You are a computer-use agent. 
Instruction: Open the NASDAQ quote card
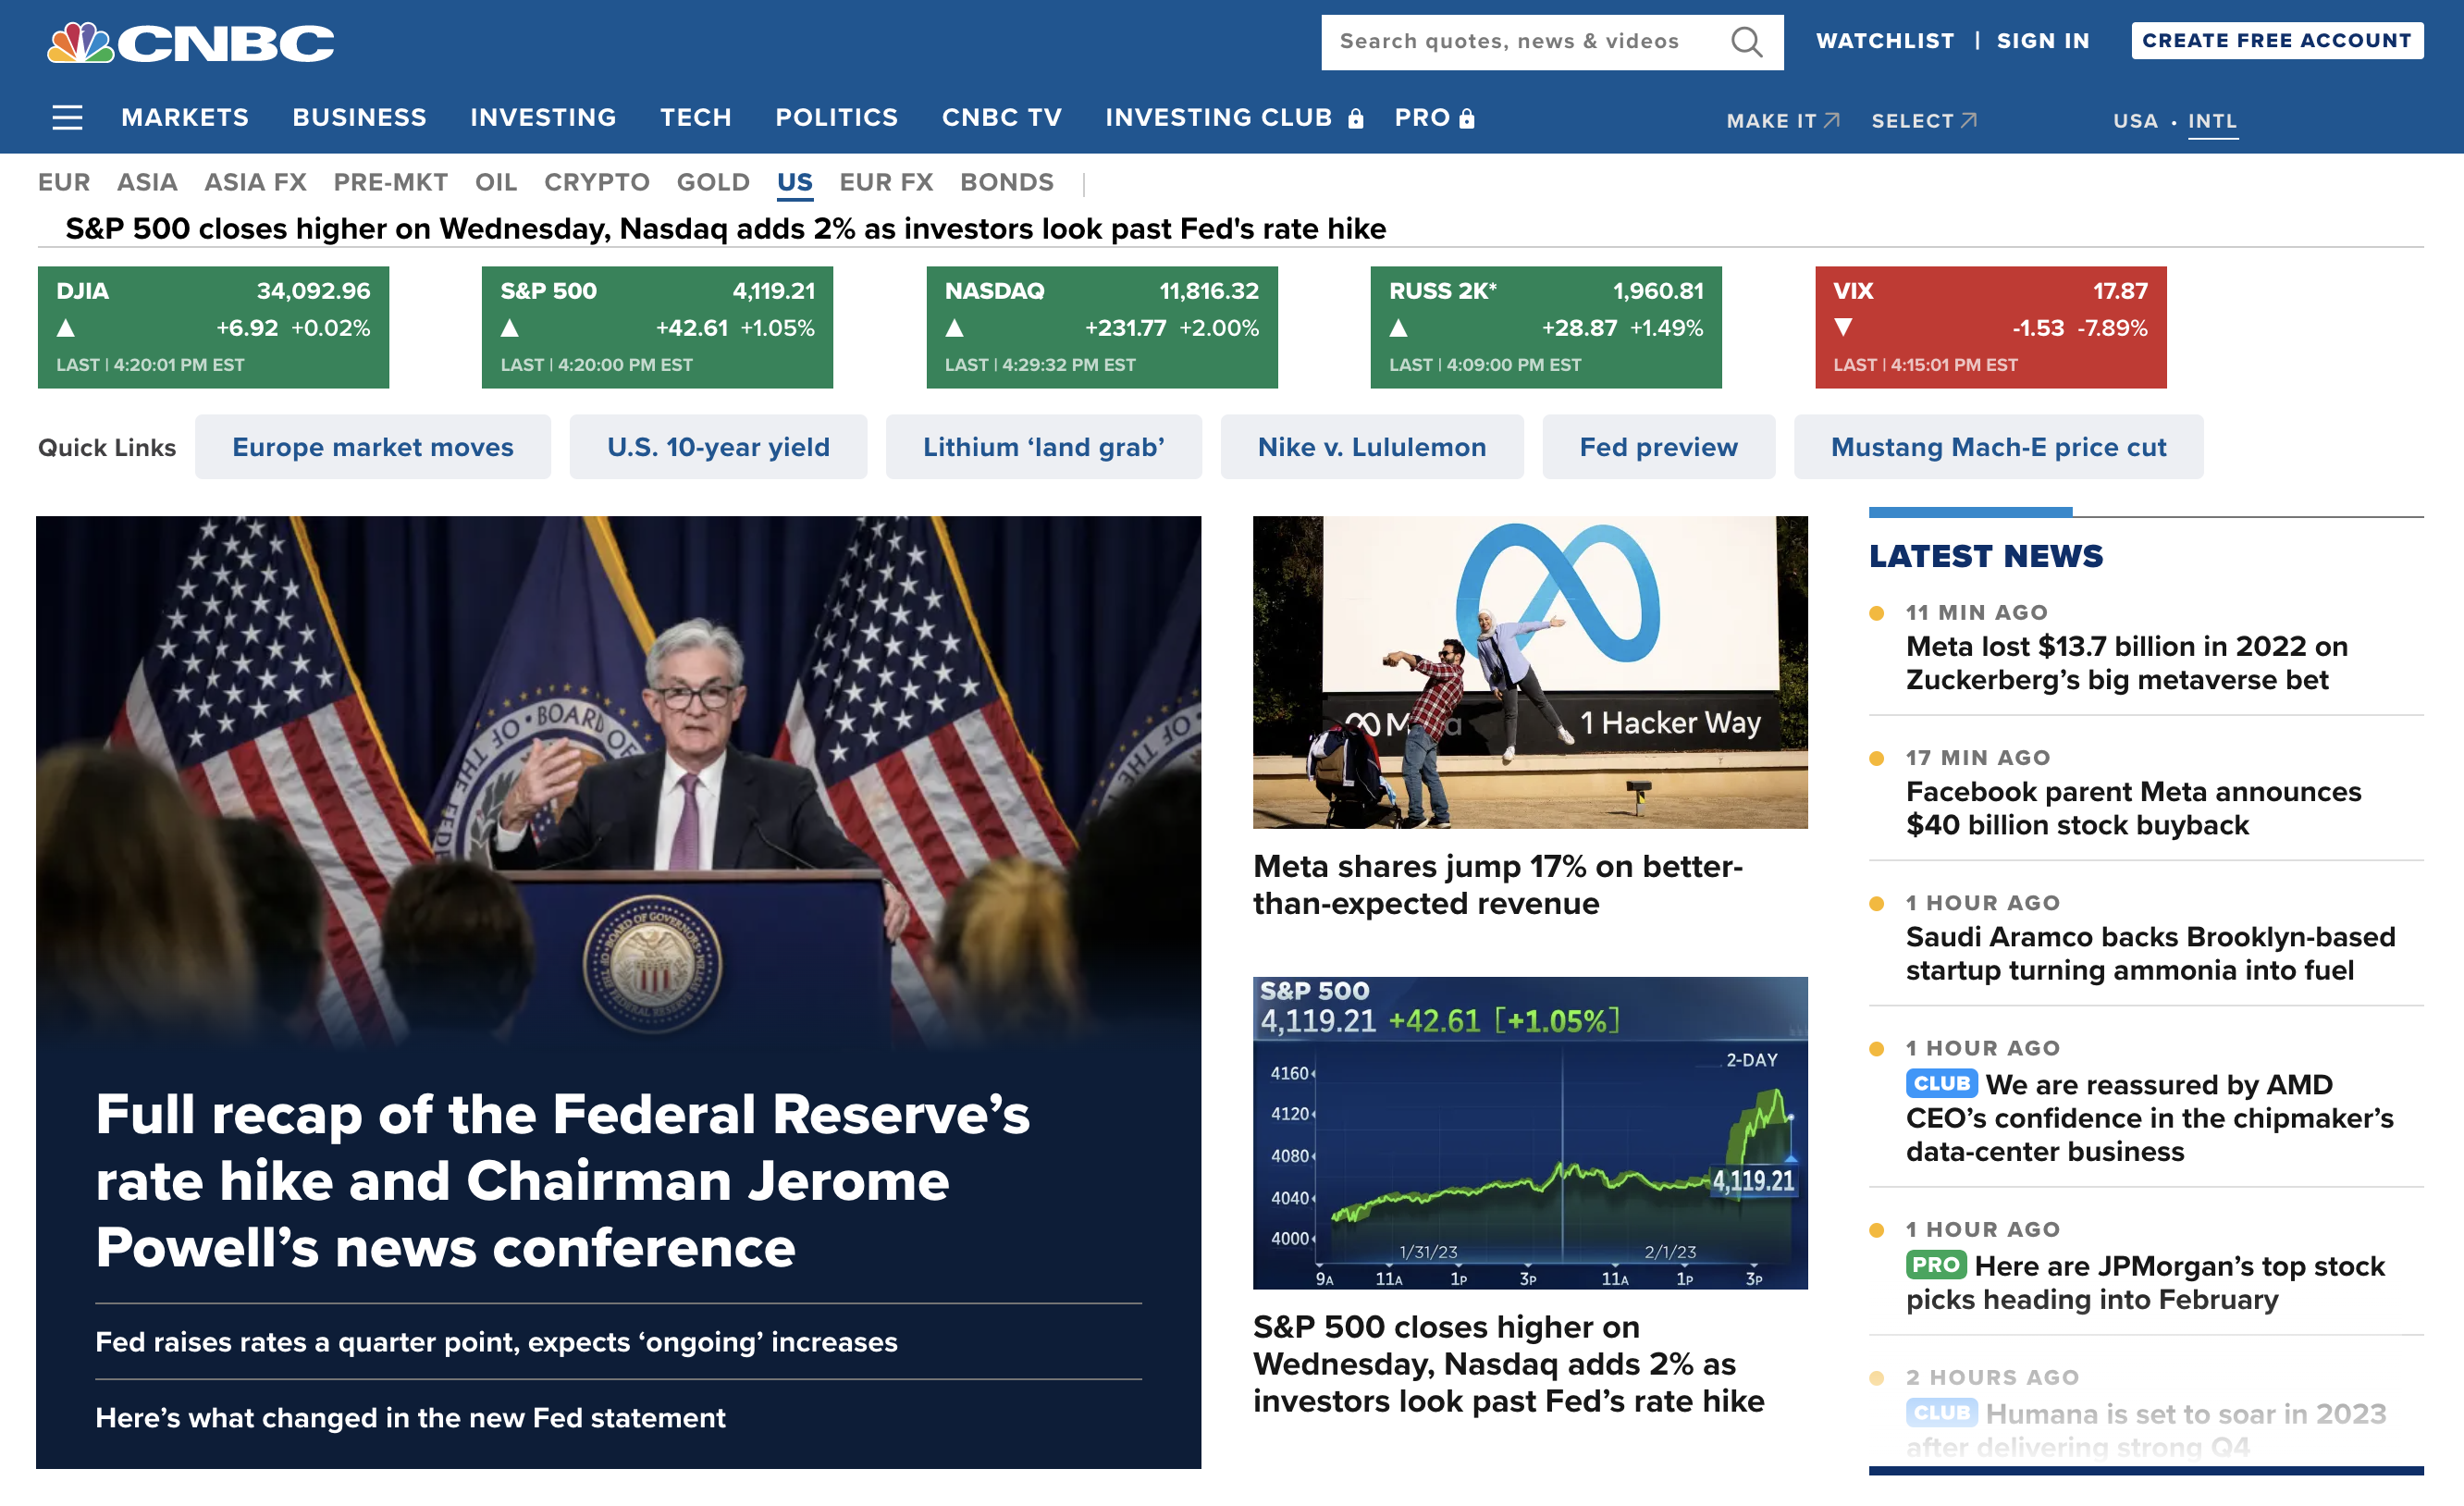(1101, 327)
